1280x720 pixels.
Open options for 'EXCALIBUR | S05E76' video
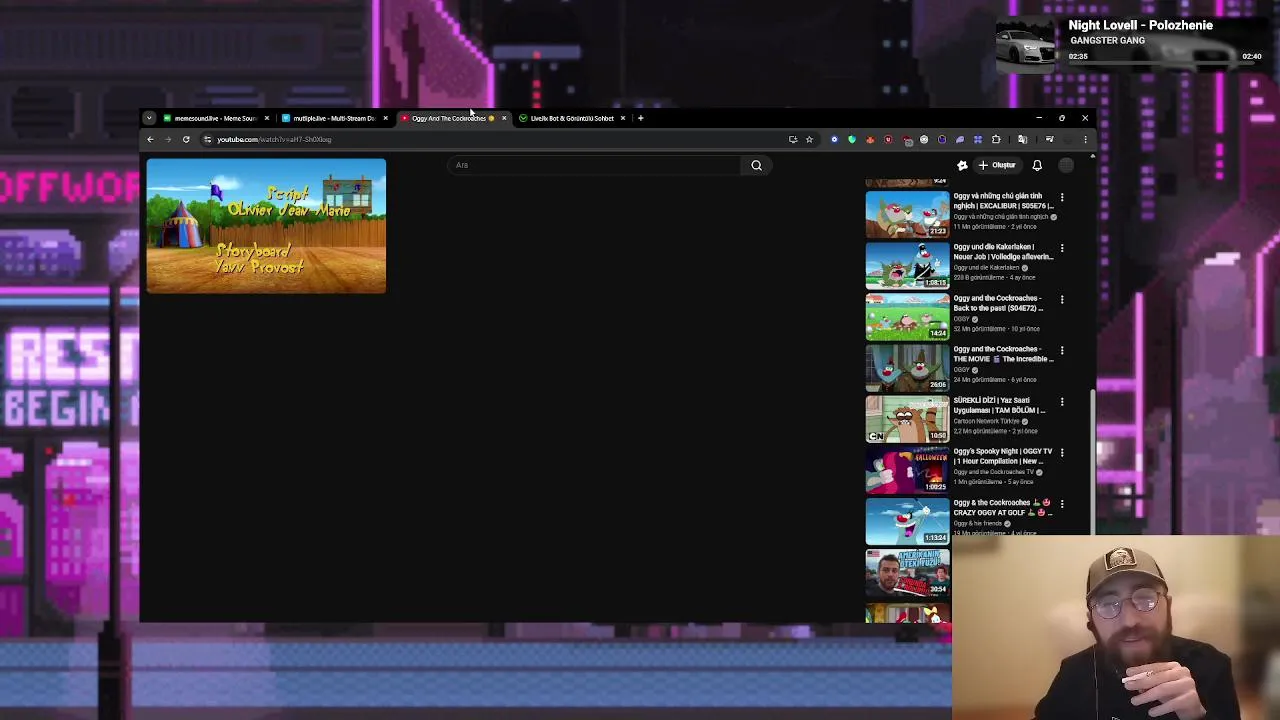tap(1062, 197)
